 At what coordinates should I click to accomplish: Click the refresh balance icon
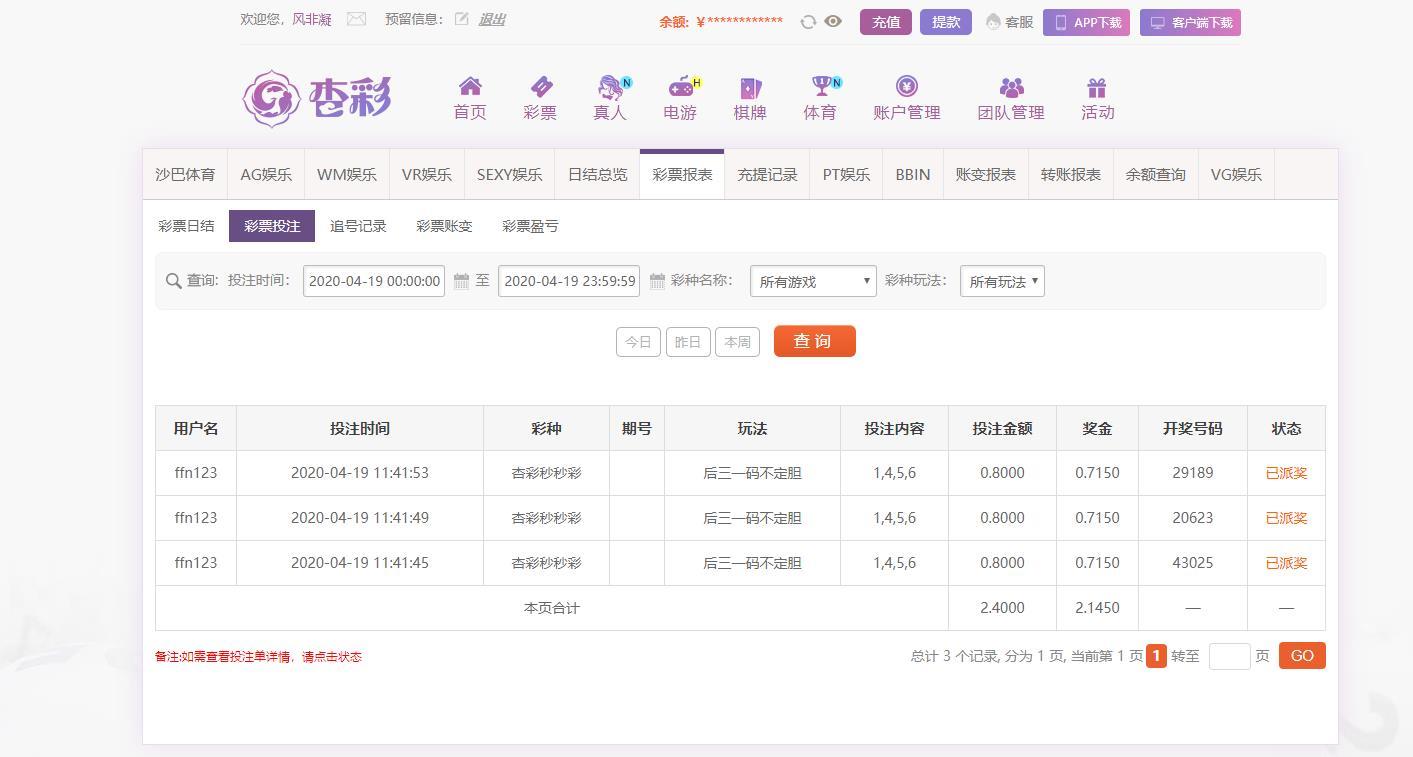[x=808, y=22]
